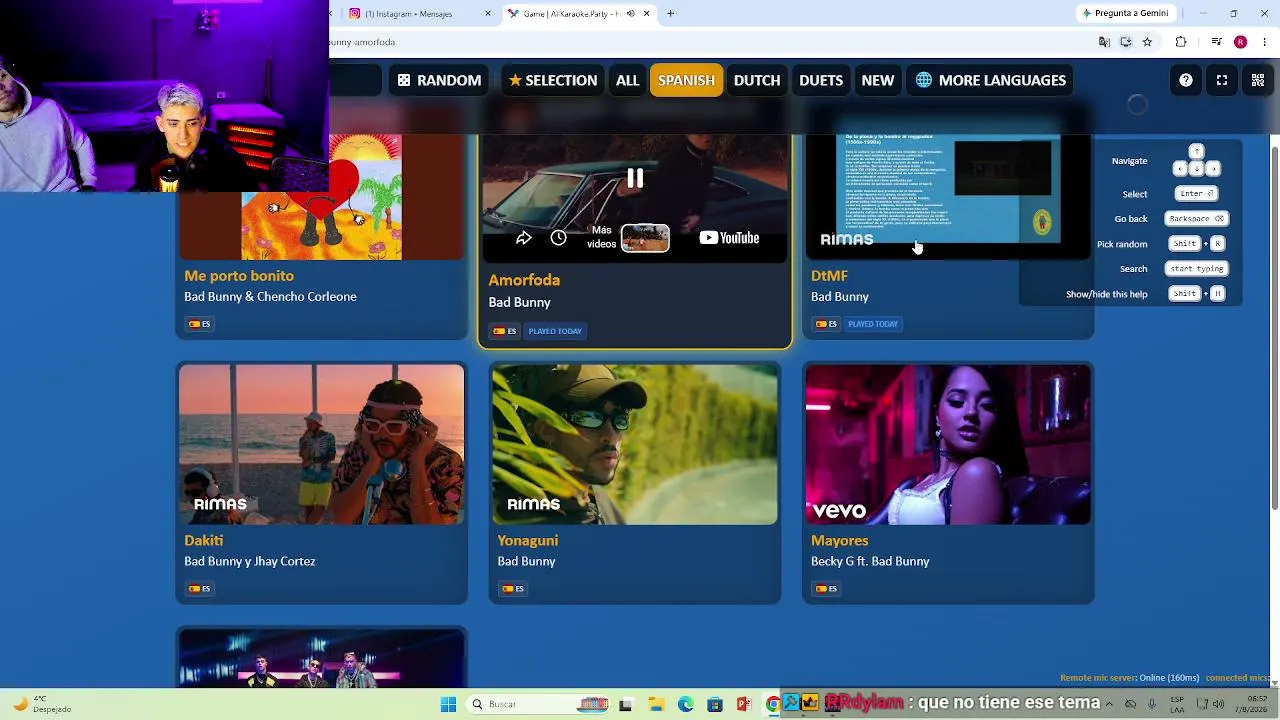Select the ALL songs filter
This screenshot has width=1280, height=720.
coord(627,80)
